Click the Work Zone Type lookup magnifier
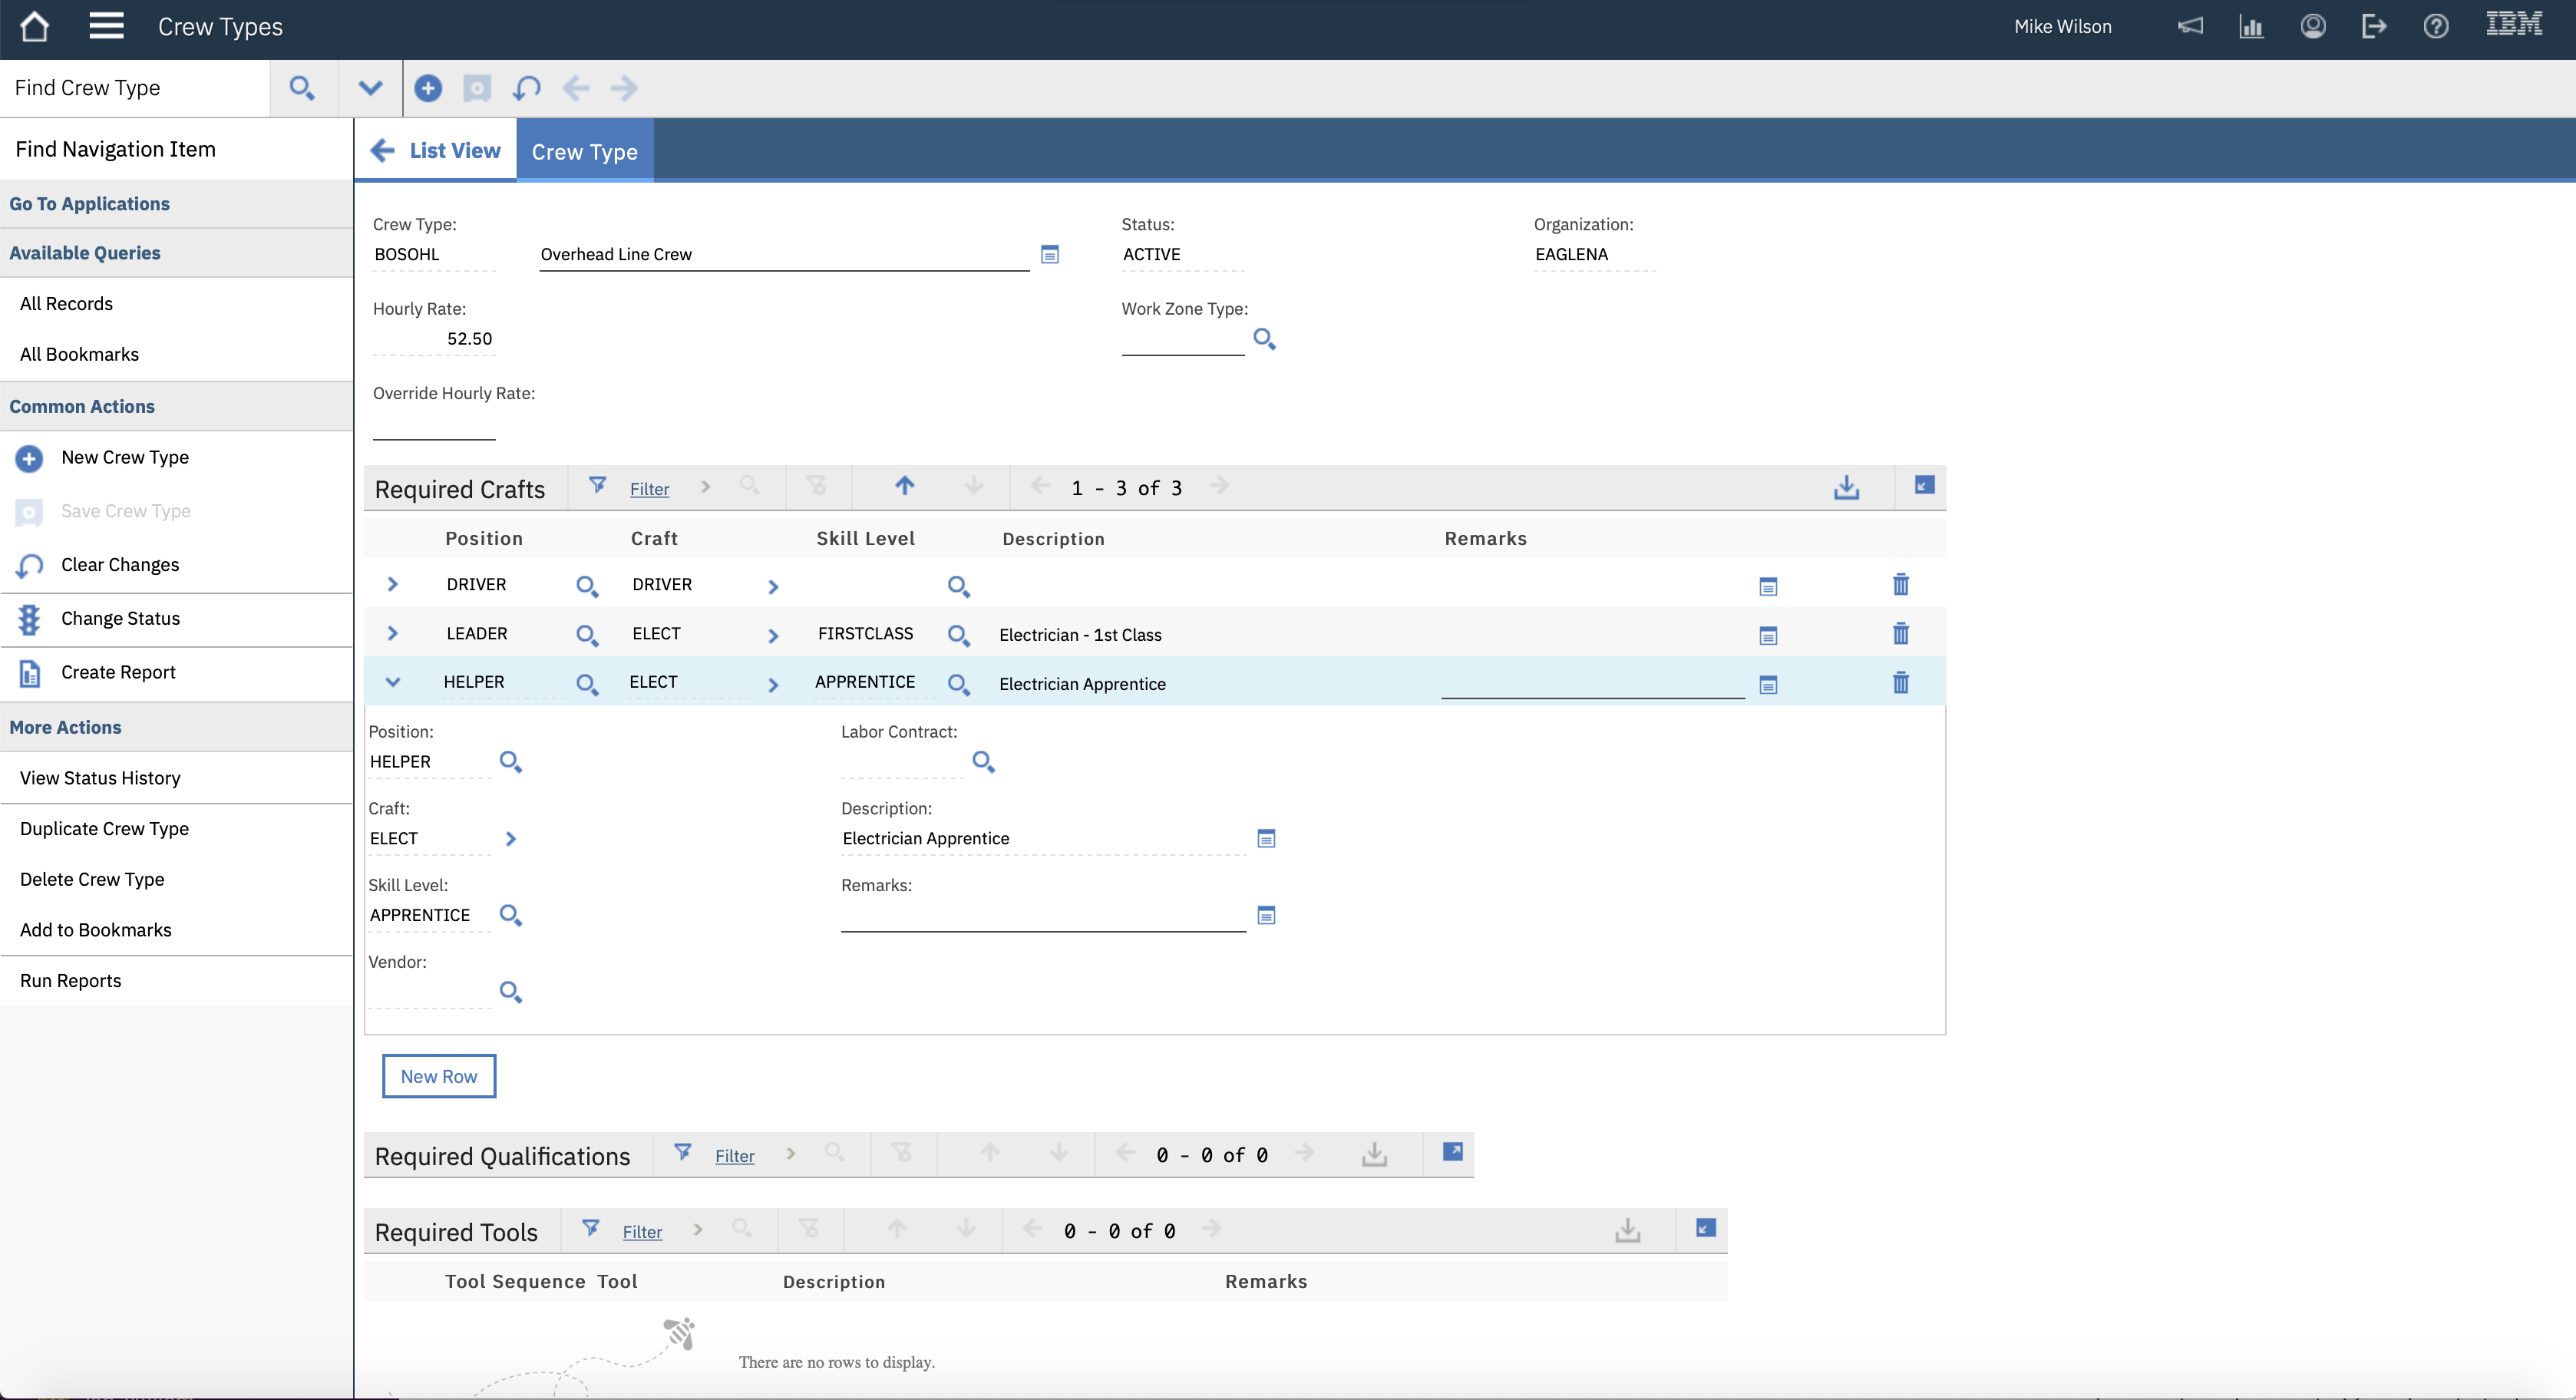 [x=1264, y=340]
